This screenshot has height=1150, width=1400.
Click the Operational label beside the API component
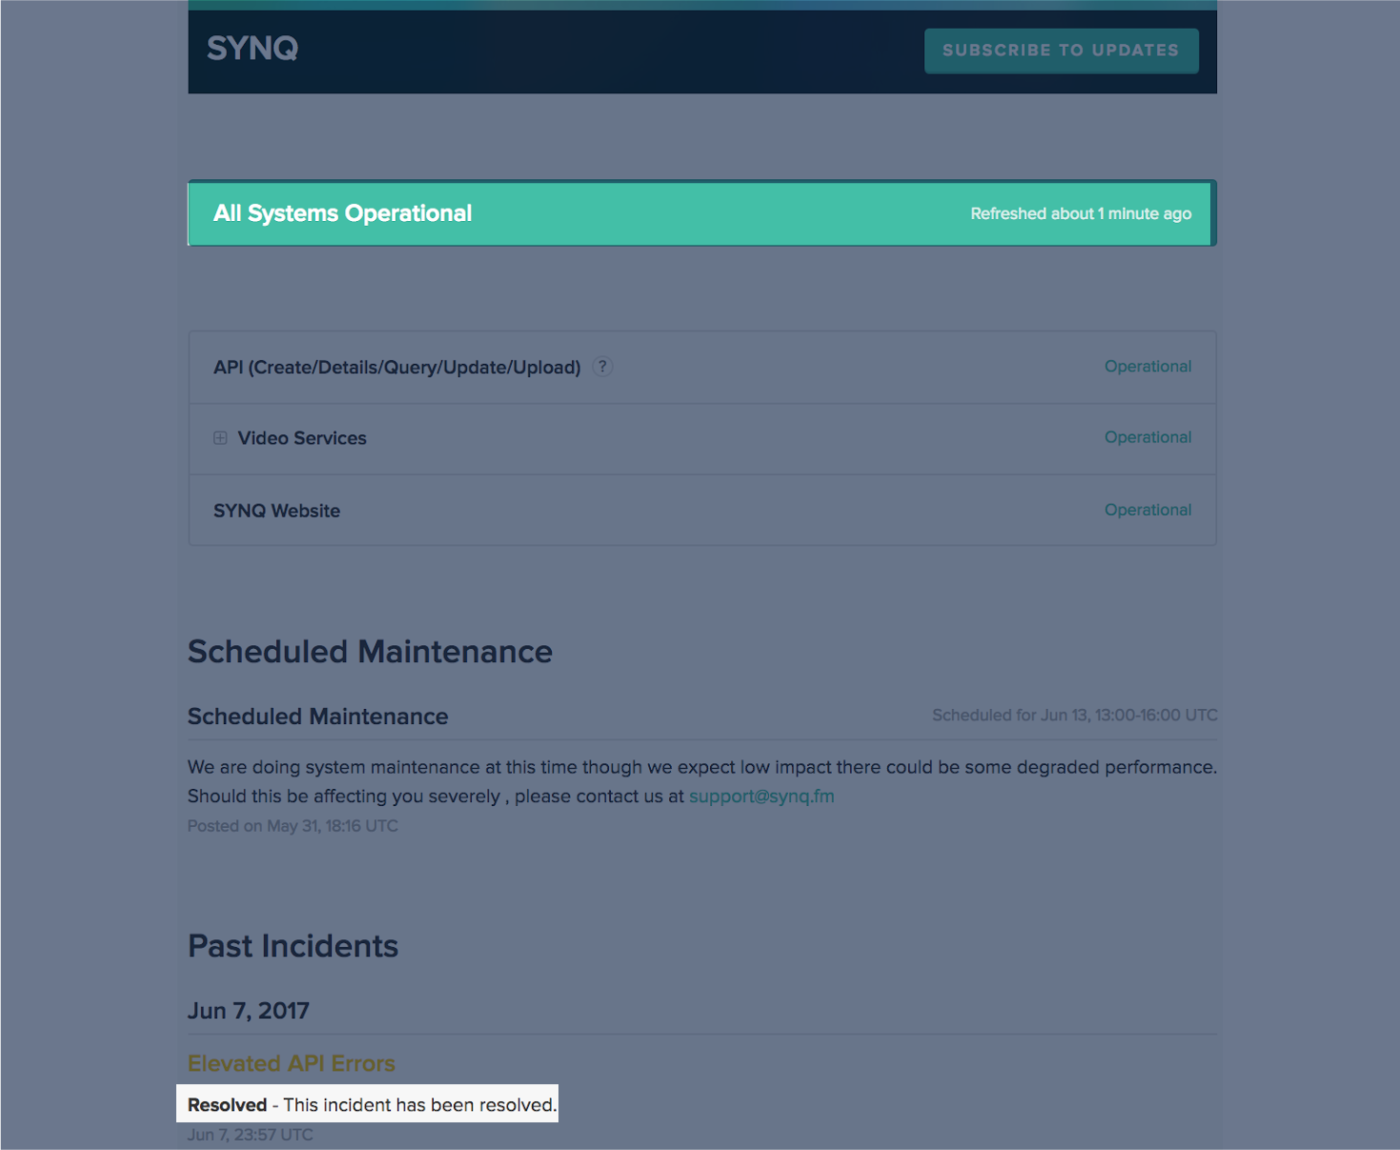[1148, 366]
